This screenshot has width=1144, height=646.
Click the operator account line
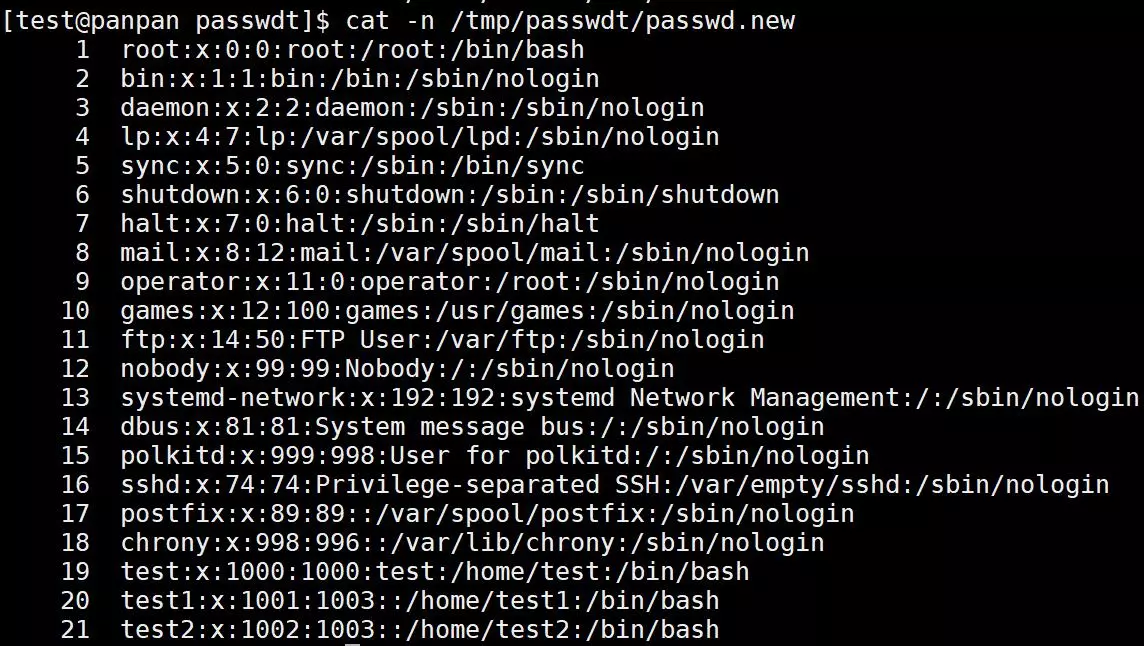[449, 282]
